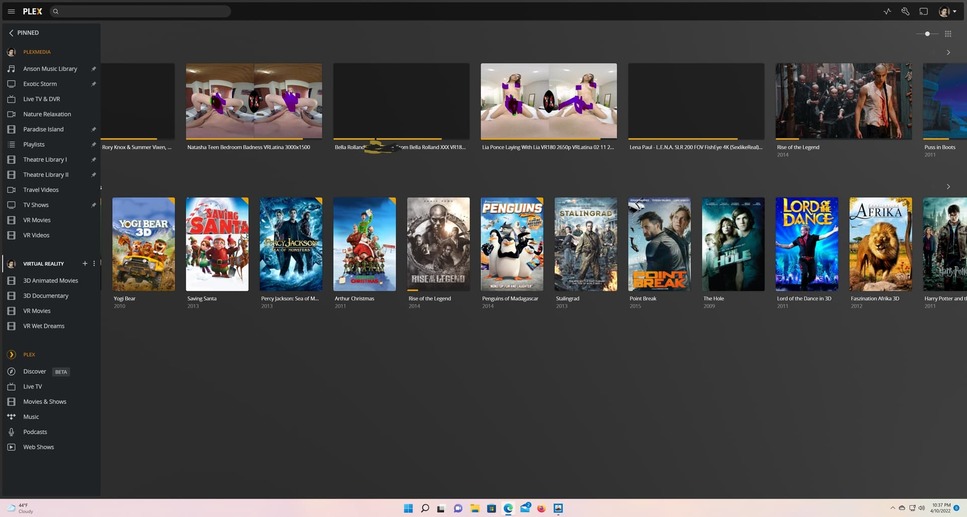This screenshot has width=967, height=517.
Task: Open the Paradise Island library
Action: tap(43, 129)
